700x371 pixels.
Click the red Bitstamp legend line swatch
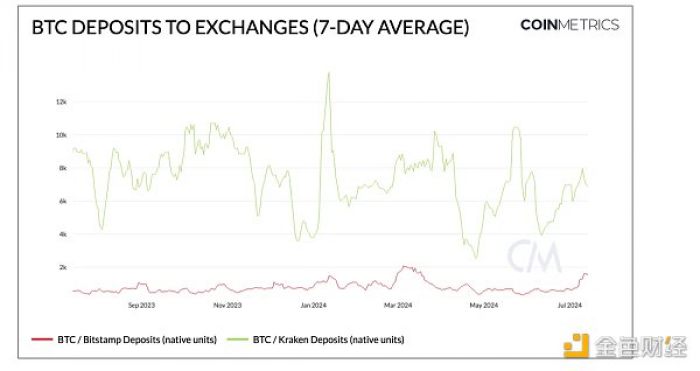click(42, 340)
